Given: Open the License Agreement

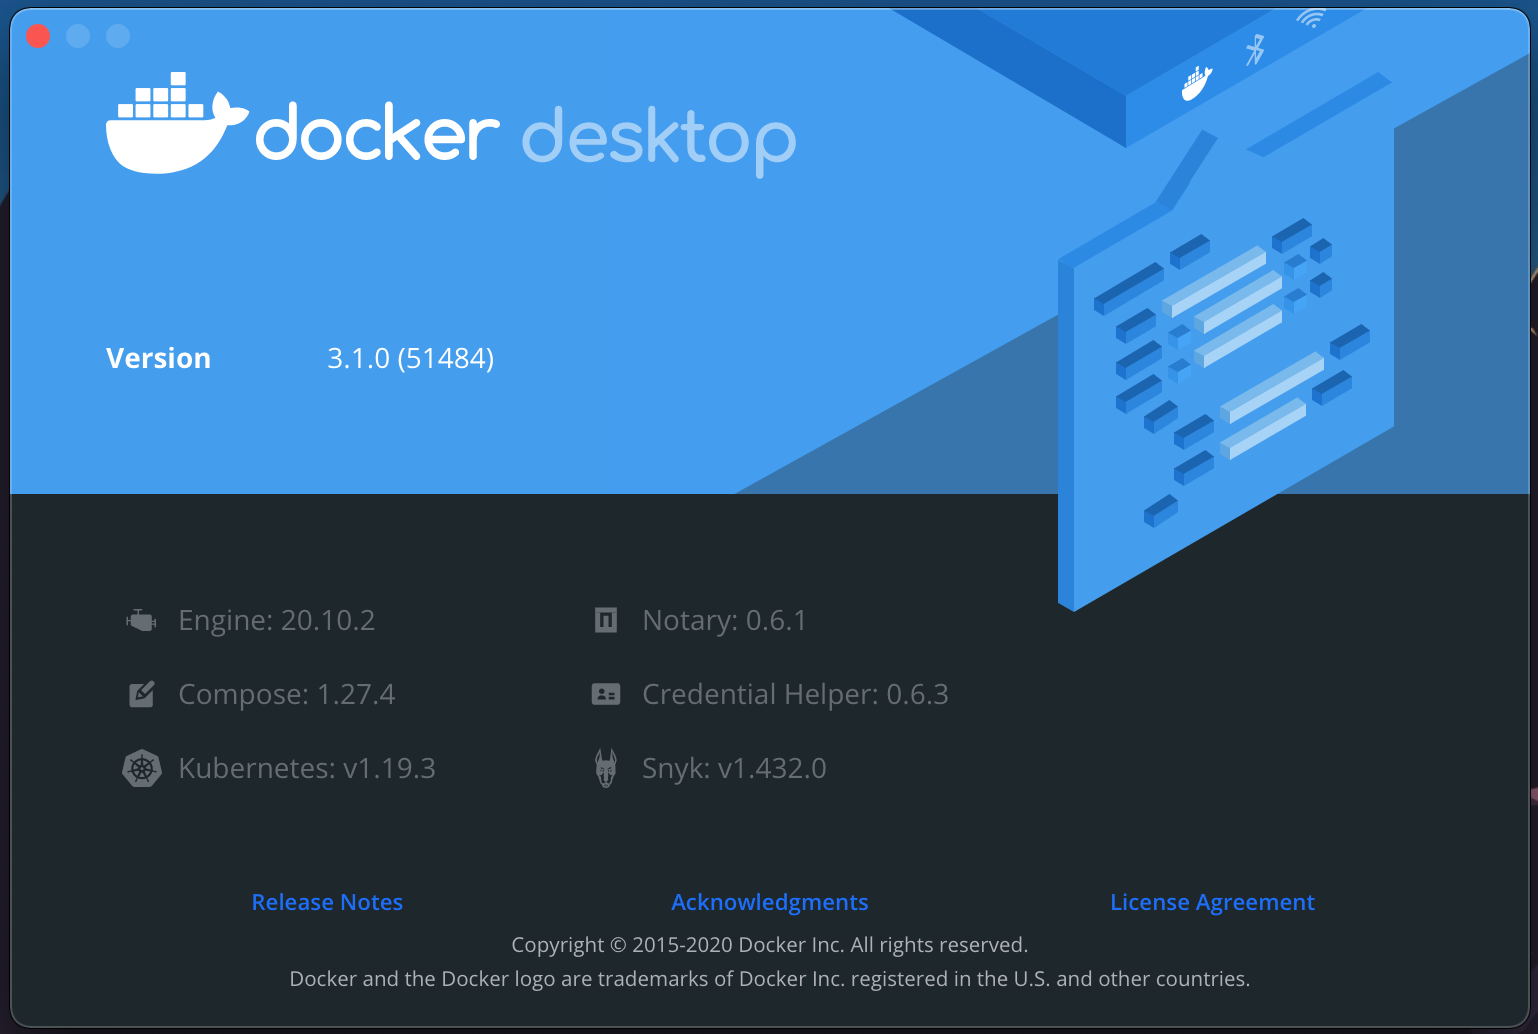Looking at the screenshot, I should pos(1212,901).
